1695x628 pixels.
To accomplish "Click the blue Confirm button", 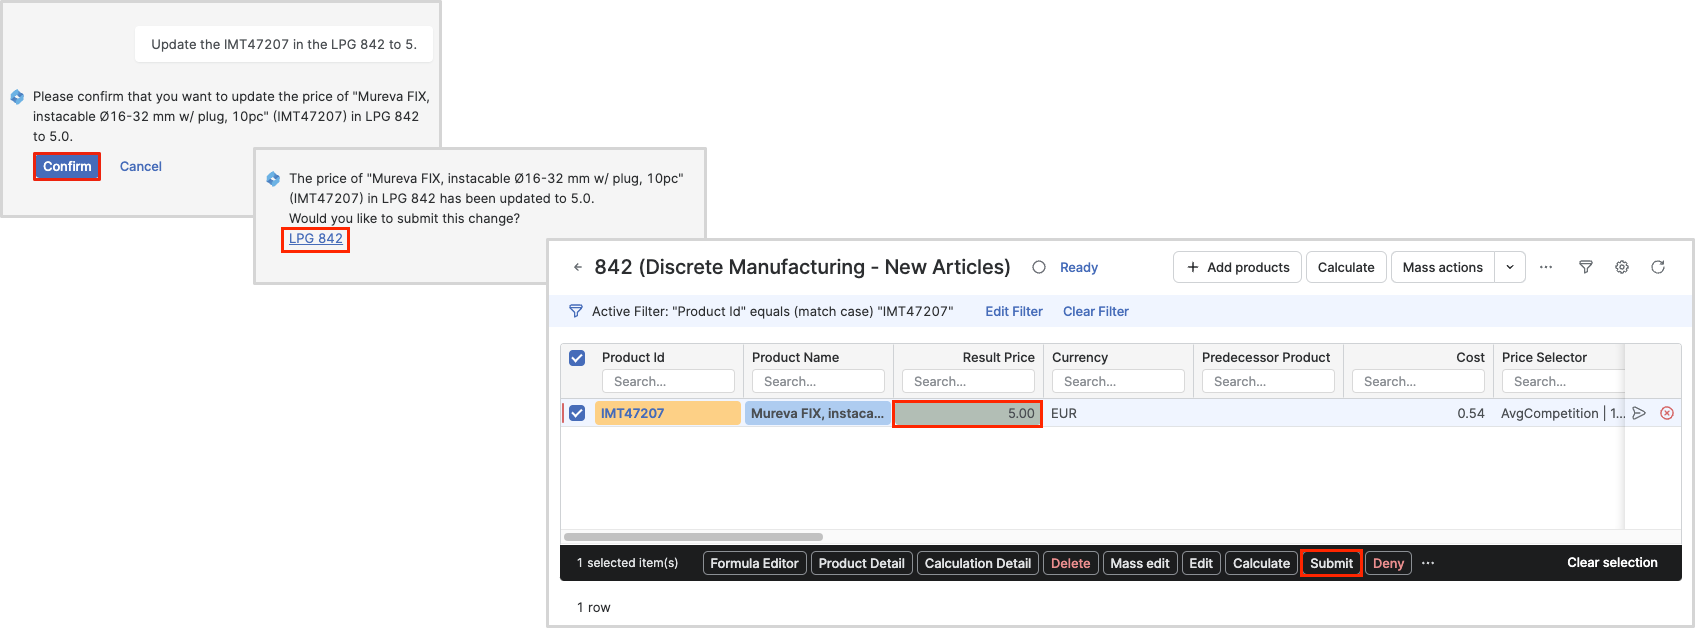I will coord(67,166).
